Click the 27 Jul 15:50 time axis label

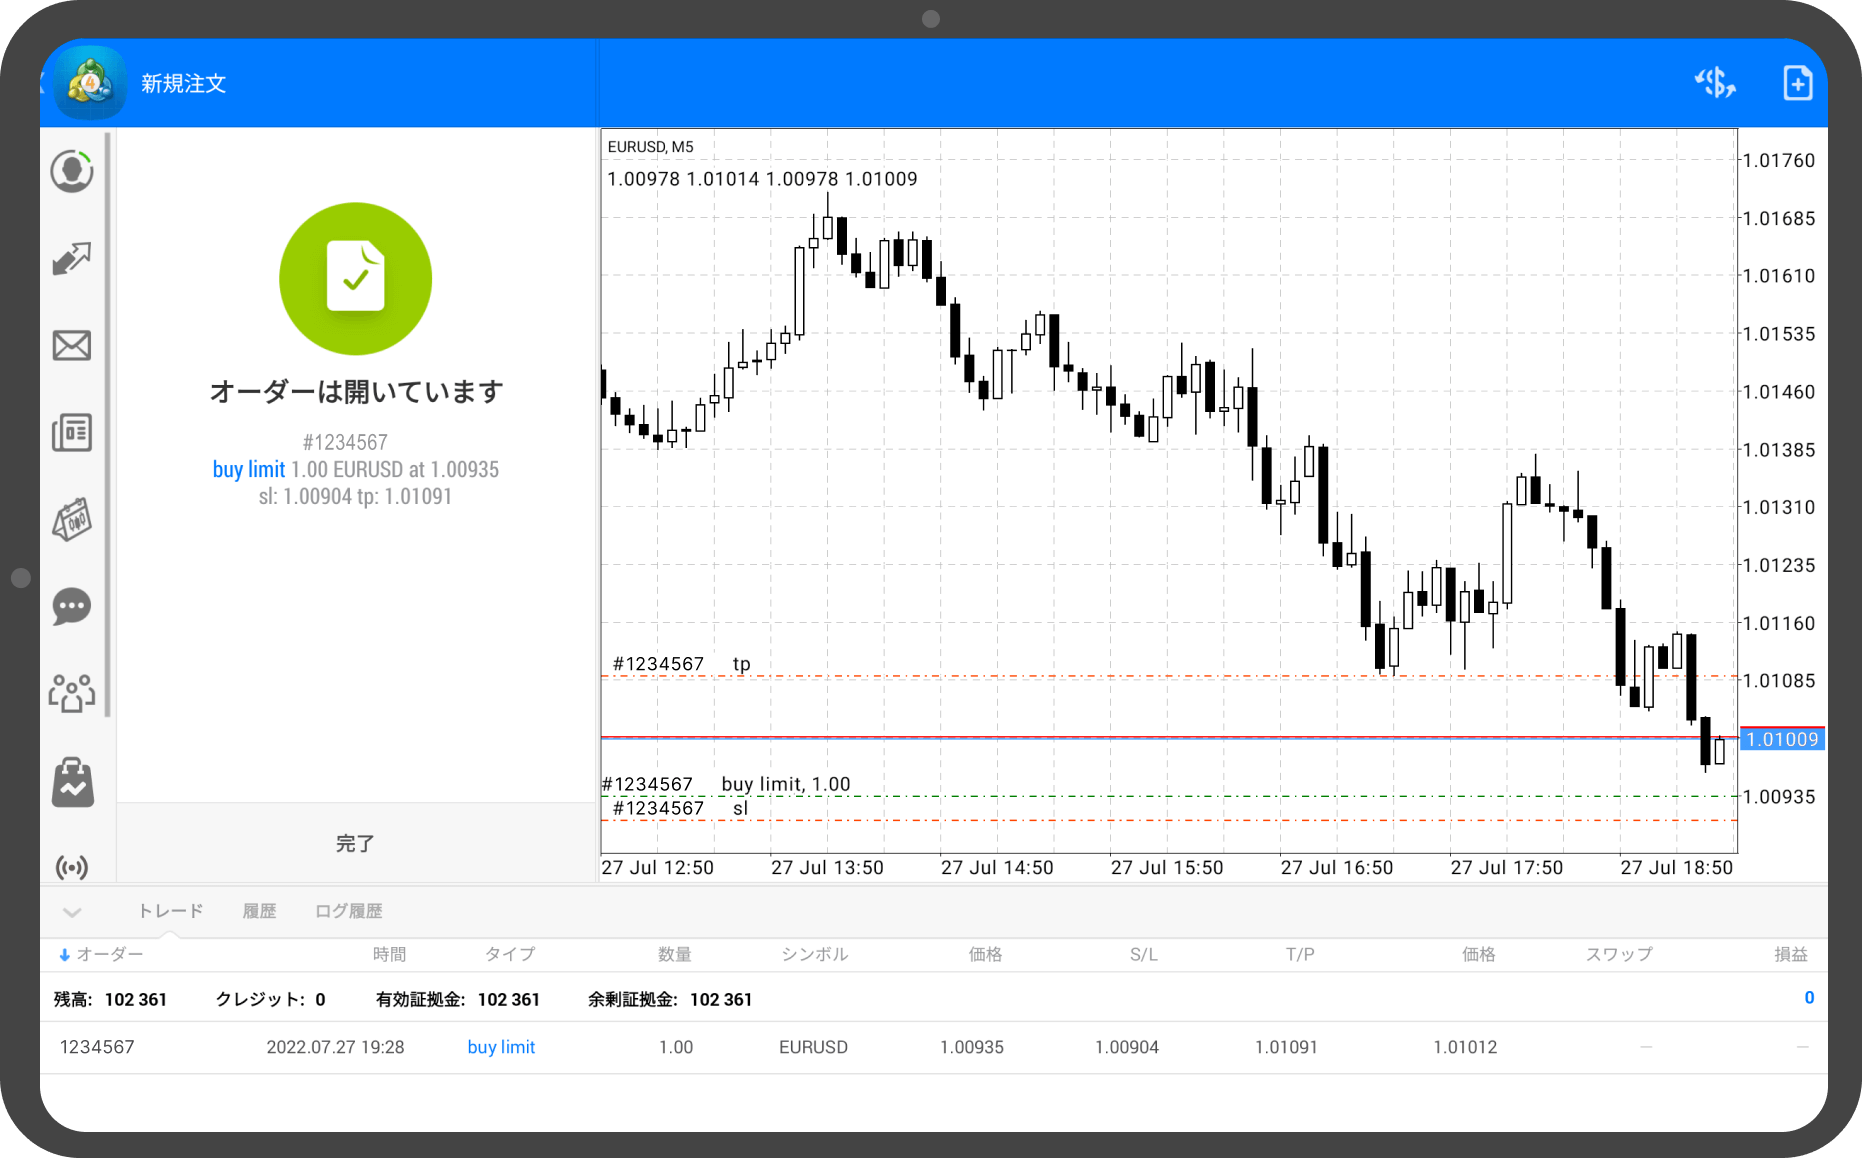click(1167, 867)
